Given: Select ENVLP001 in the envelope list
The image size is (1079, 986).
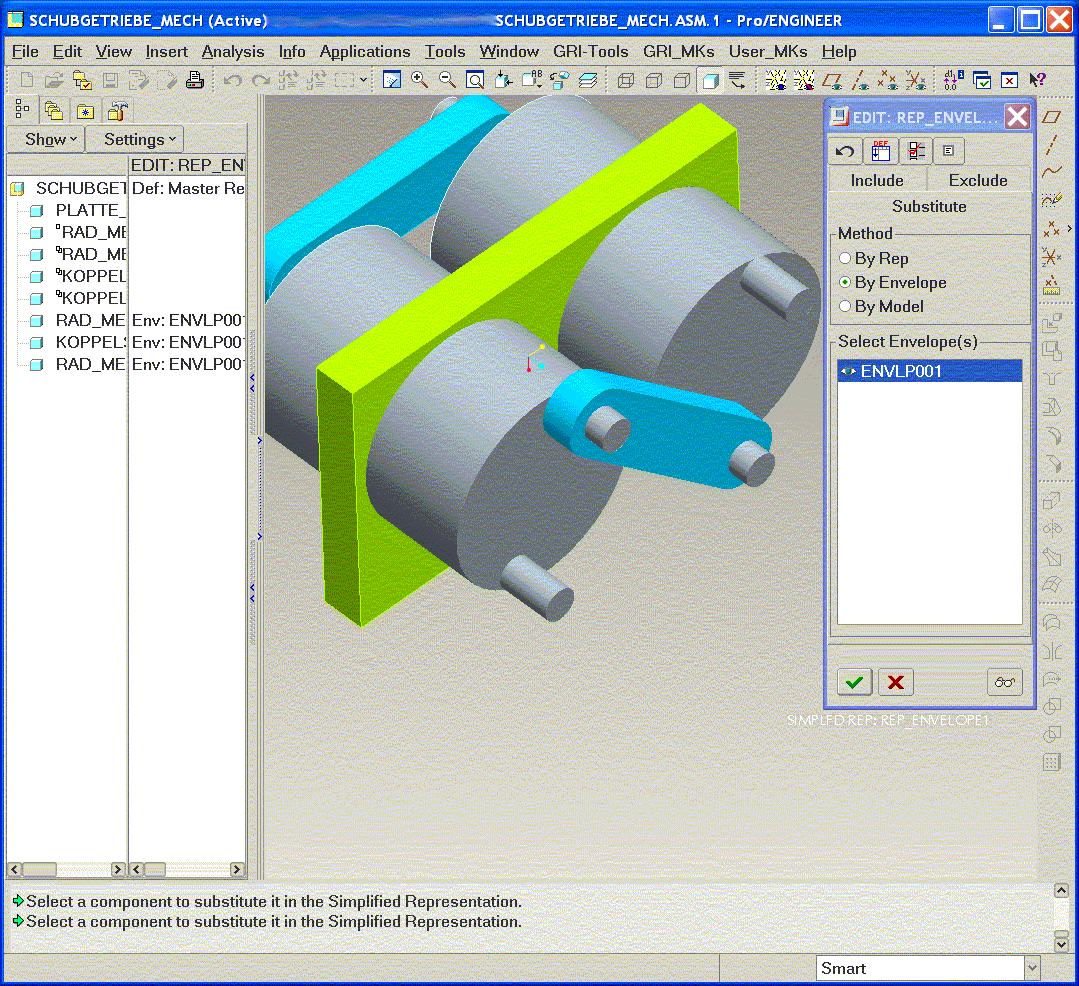Looking at the screenshot, I should (930, 371).
